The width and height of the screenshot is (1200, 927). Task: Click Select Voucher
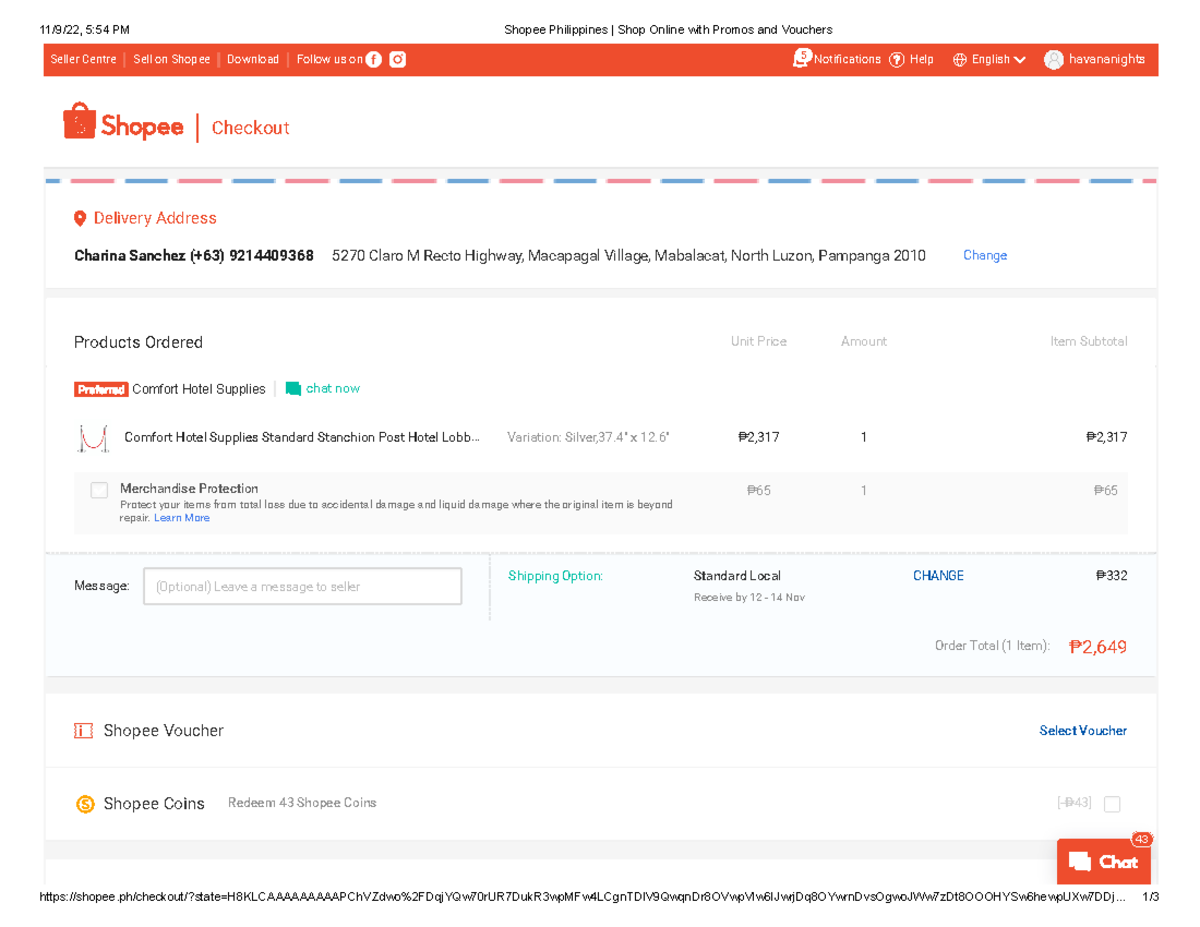pyautogui.click(x=1083, y=730)
